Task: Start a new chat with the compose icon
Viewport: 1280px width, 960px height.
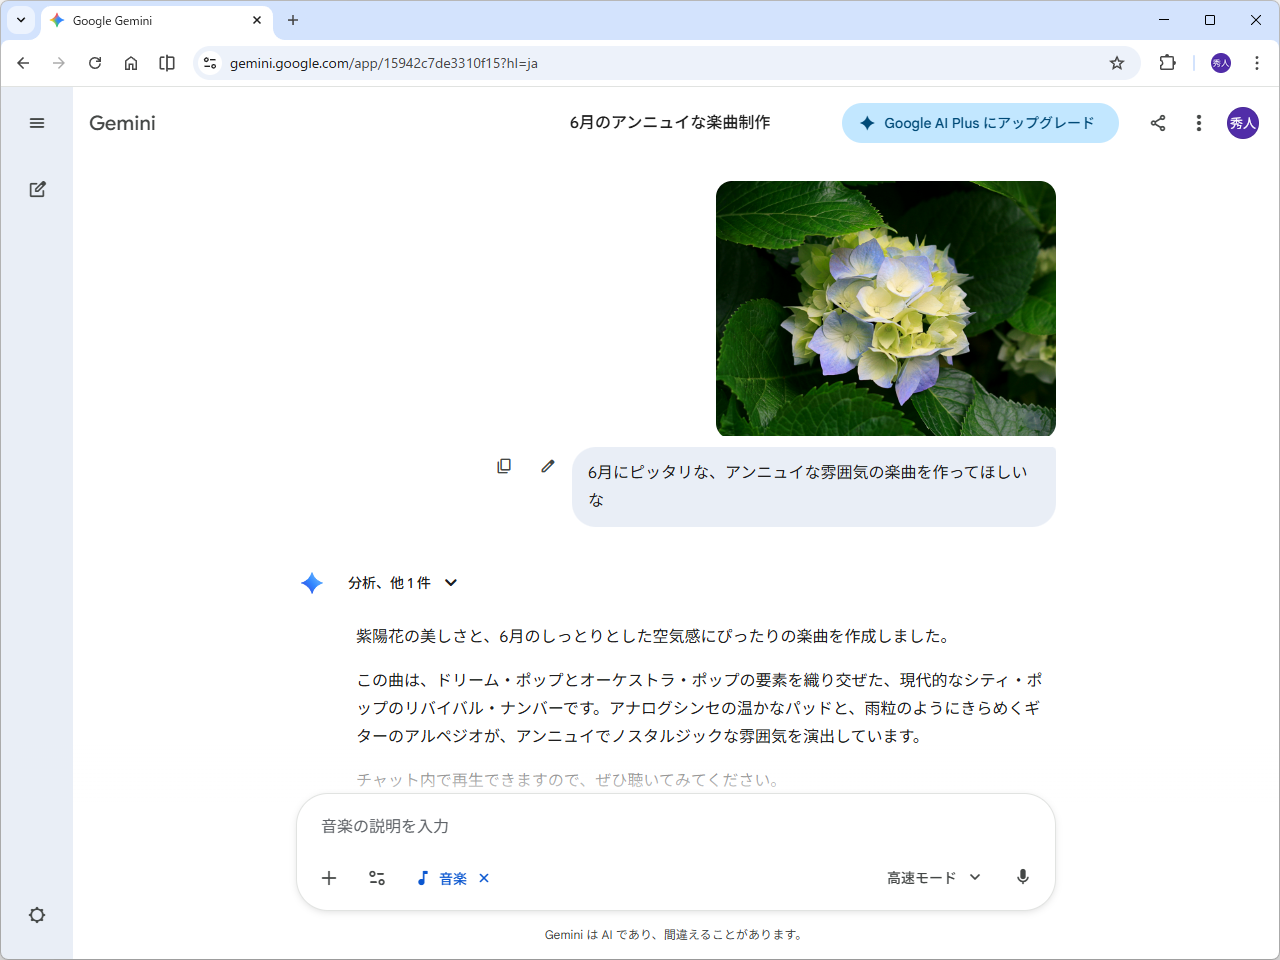Action: point(37,188)
